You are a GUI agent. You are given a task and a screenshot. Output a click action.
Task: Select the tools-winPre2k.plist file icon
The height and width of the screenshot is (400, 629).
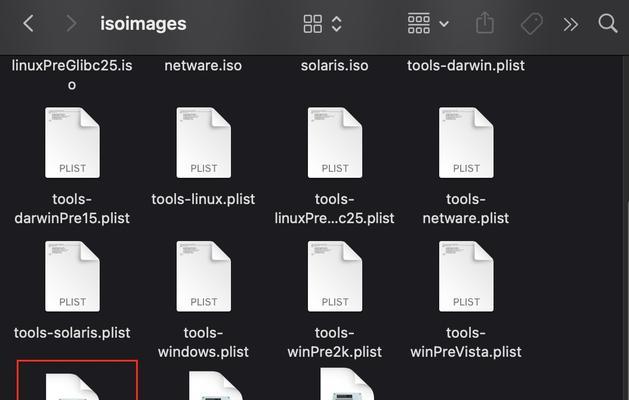335,276
